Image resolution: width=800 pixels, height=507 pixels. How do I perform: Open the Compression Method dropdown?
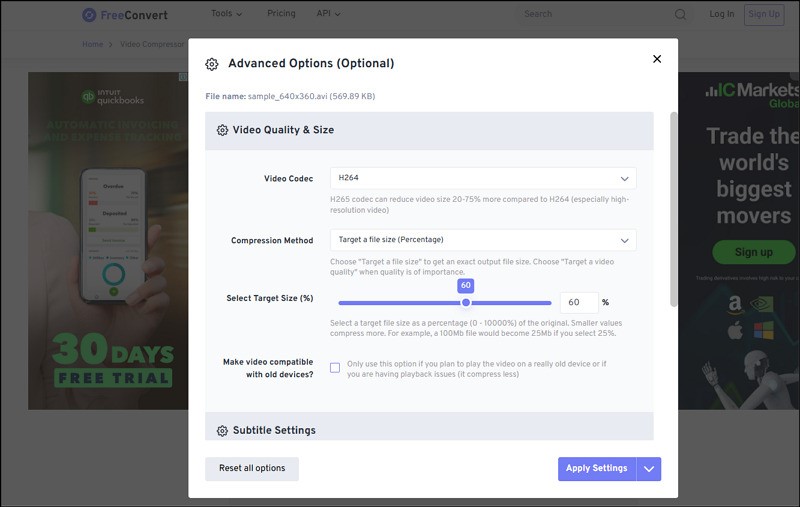click(x=483, y=240)
